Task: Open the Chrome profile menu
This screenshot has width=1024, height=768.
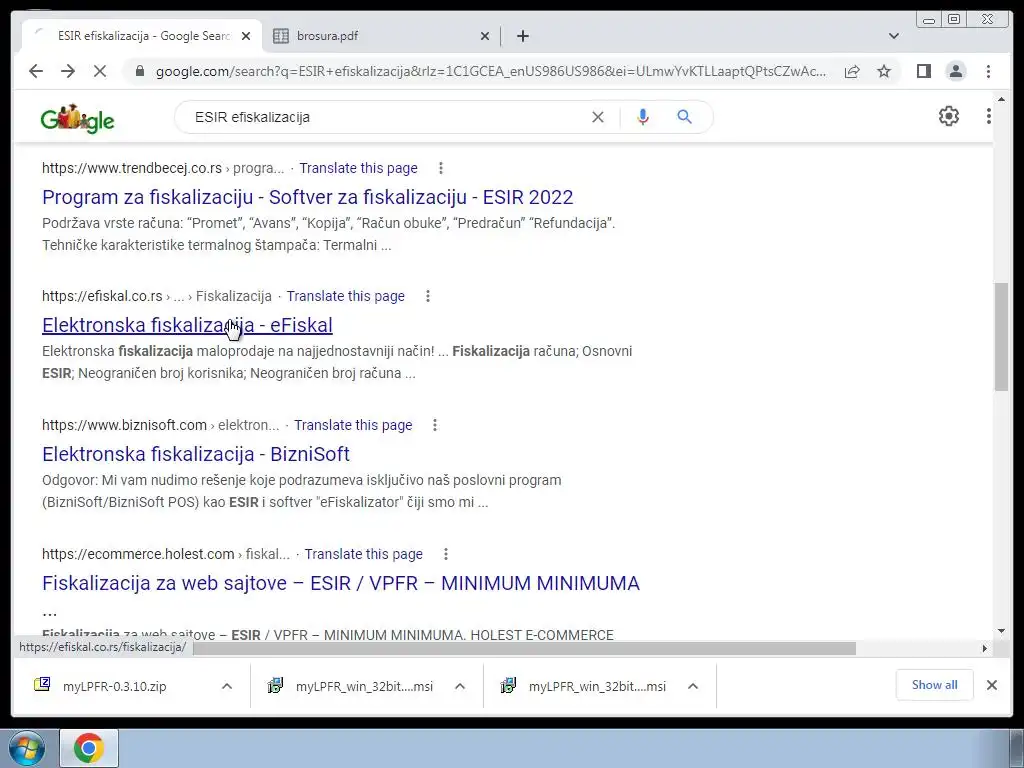Action: pyautogui.click(x=955, y=71)
